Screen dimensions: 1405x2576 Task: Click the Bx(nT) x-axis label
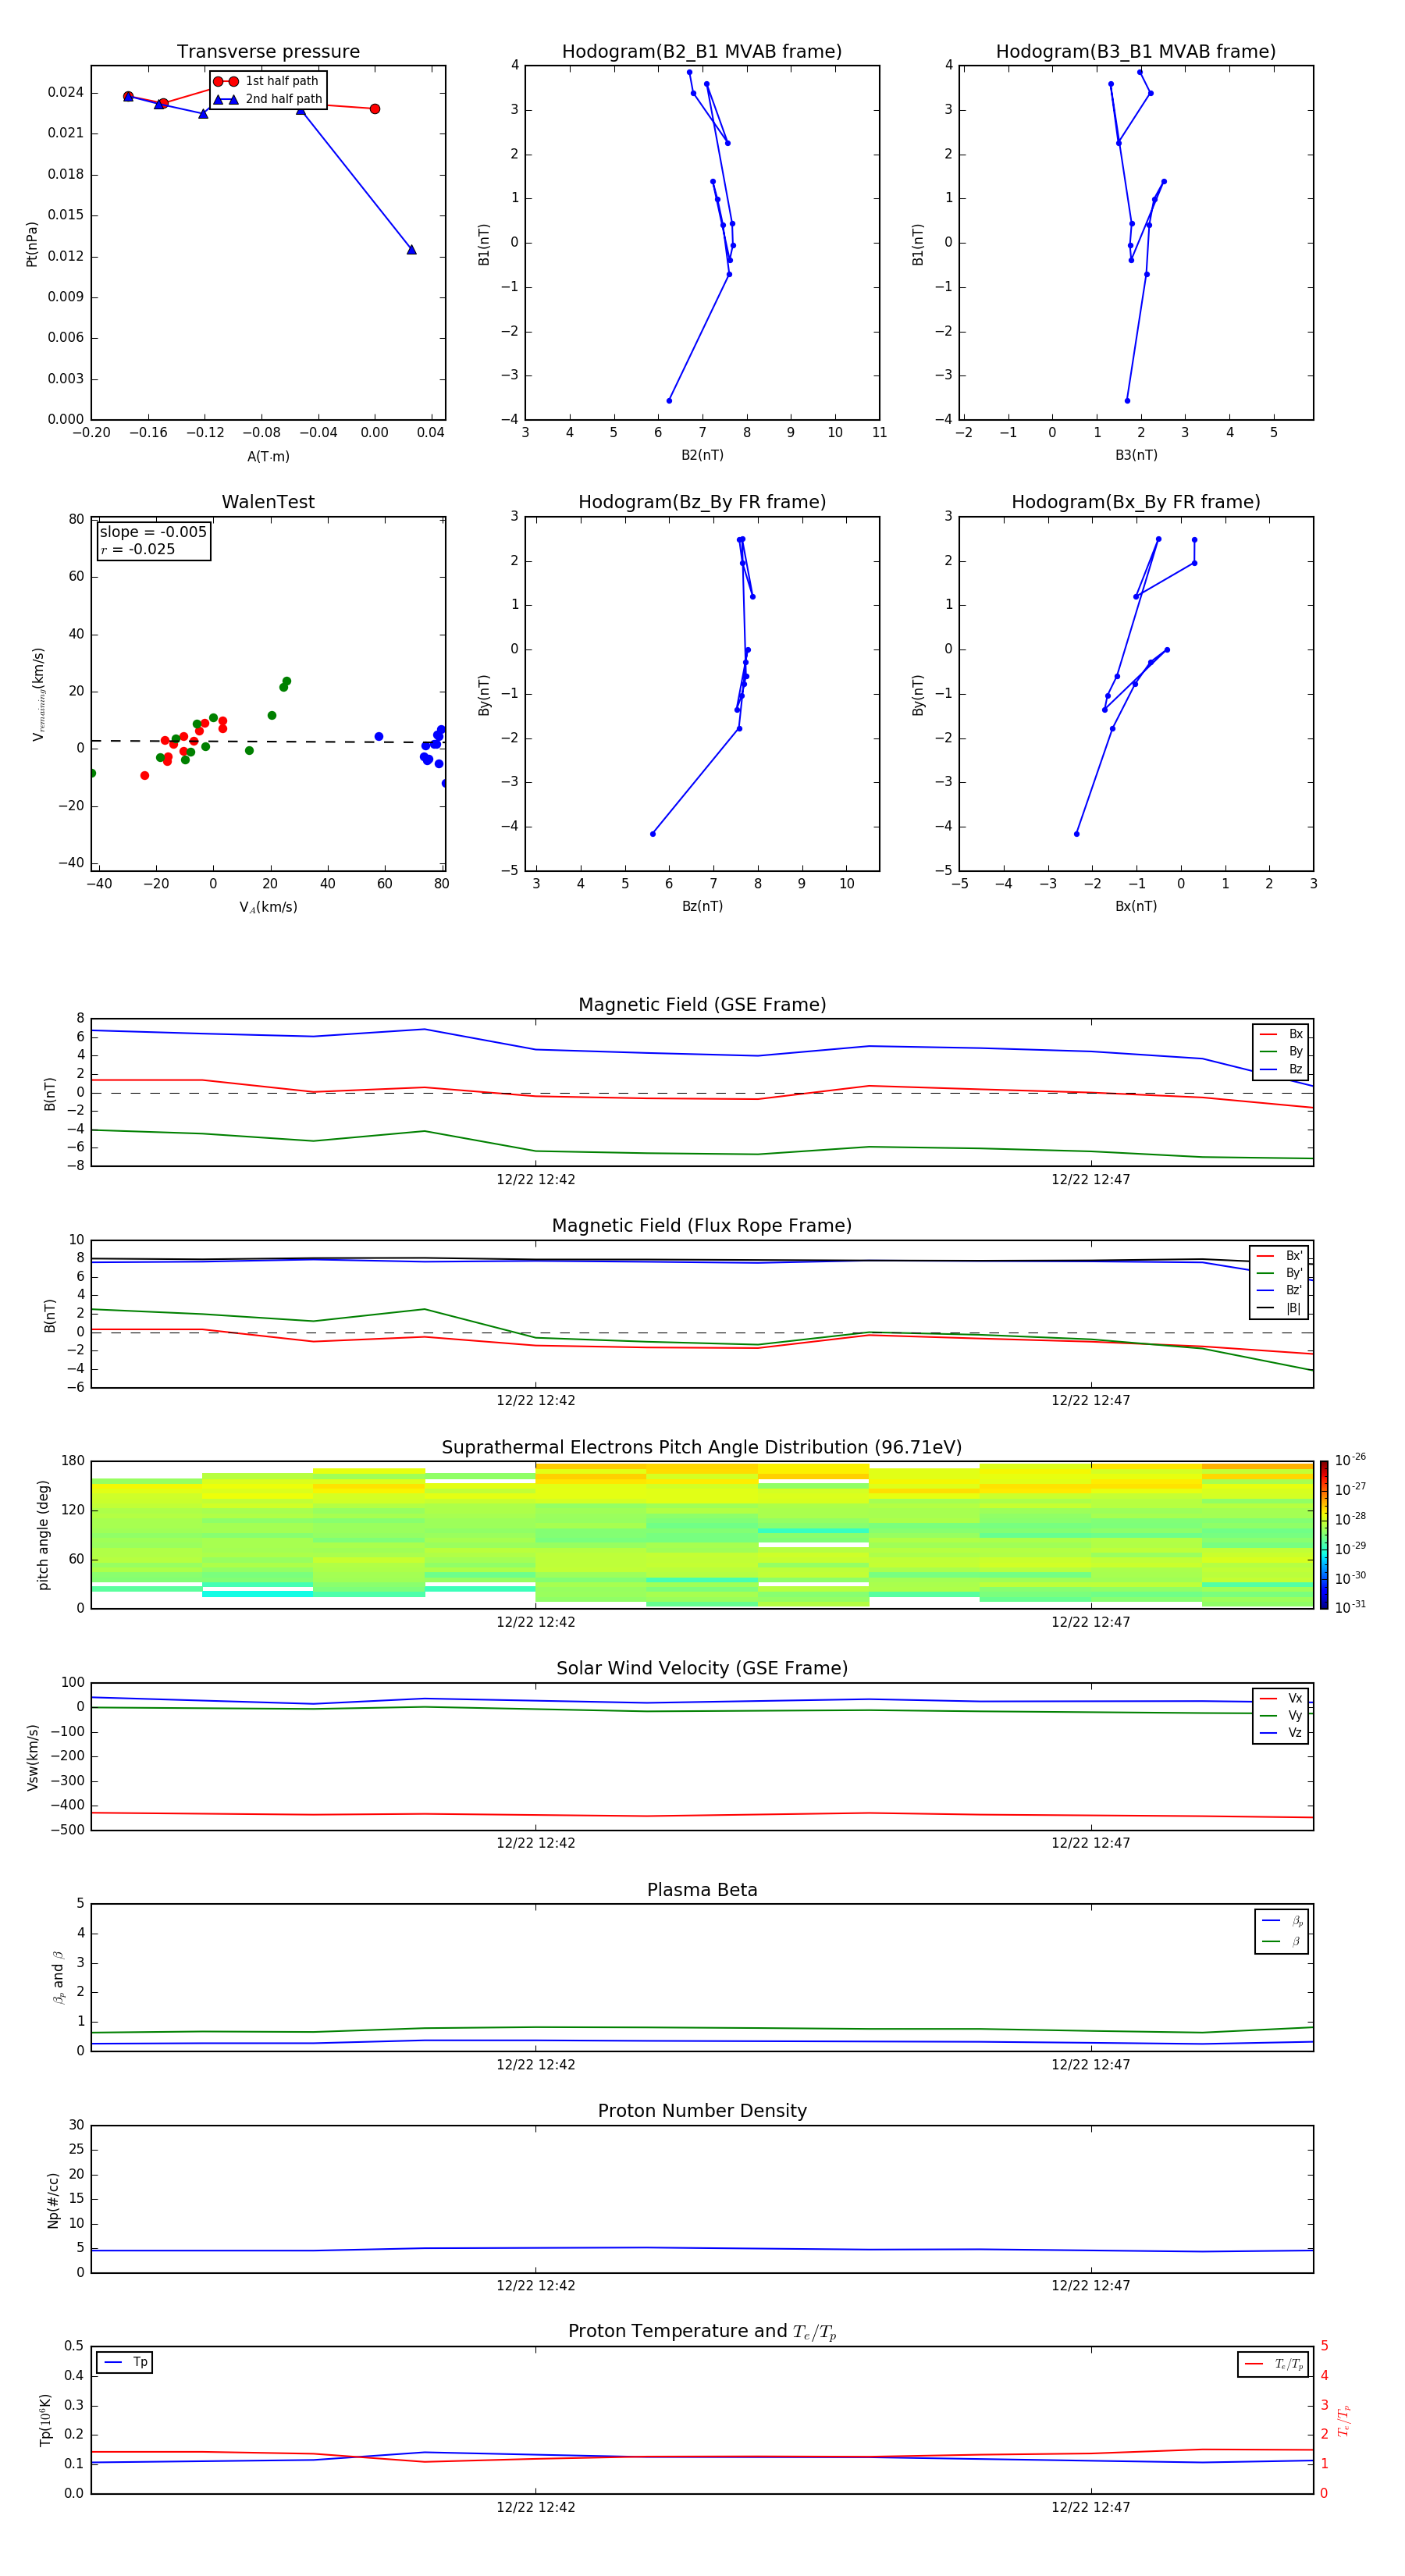click(x=1136, y=906)
